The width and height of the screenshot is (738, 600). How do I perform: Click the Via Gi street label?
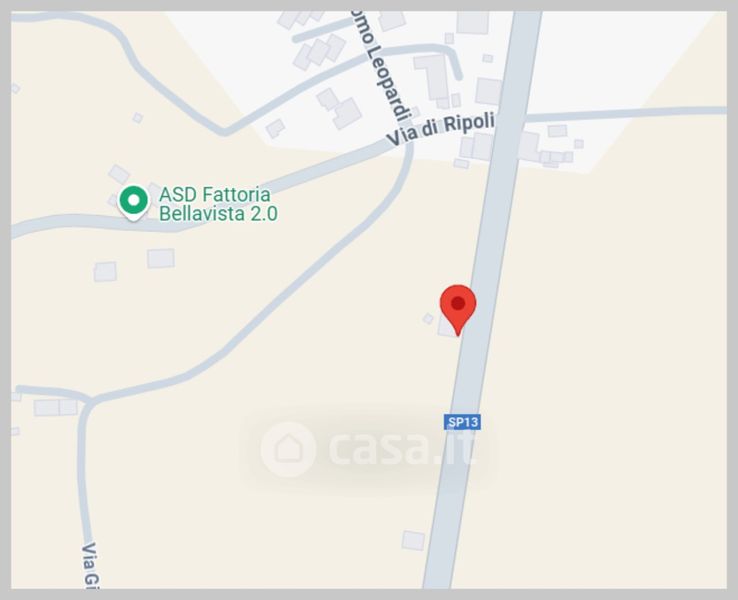(90, 565)
